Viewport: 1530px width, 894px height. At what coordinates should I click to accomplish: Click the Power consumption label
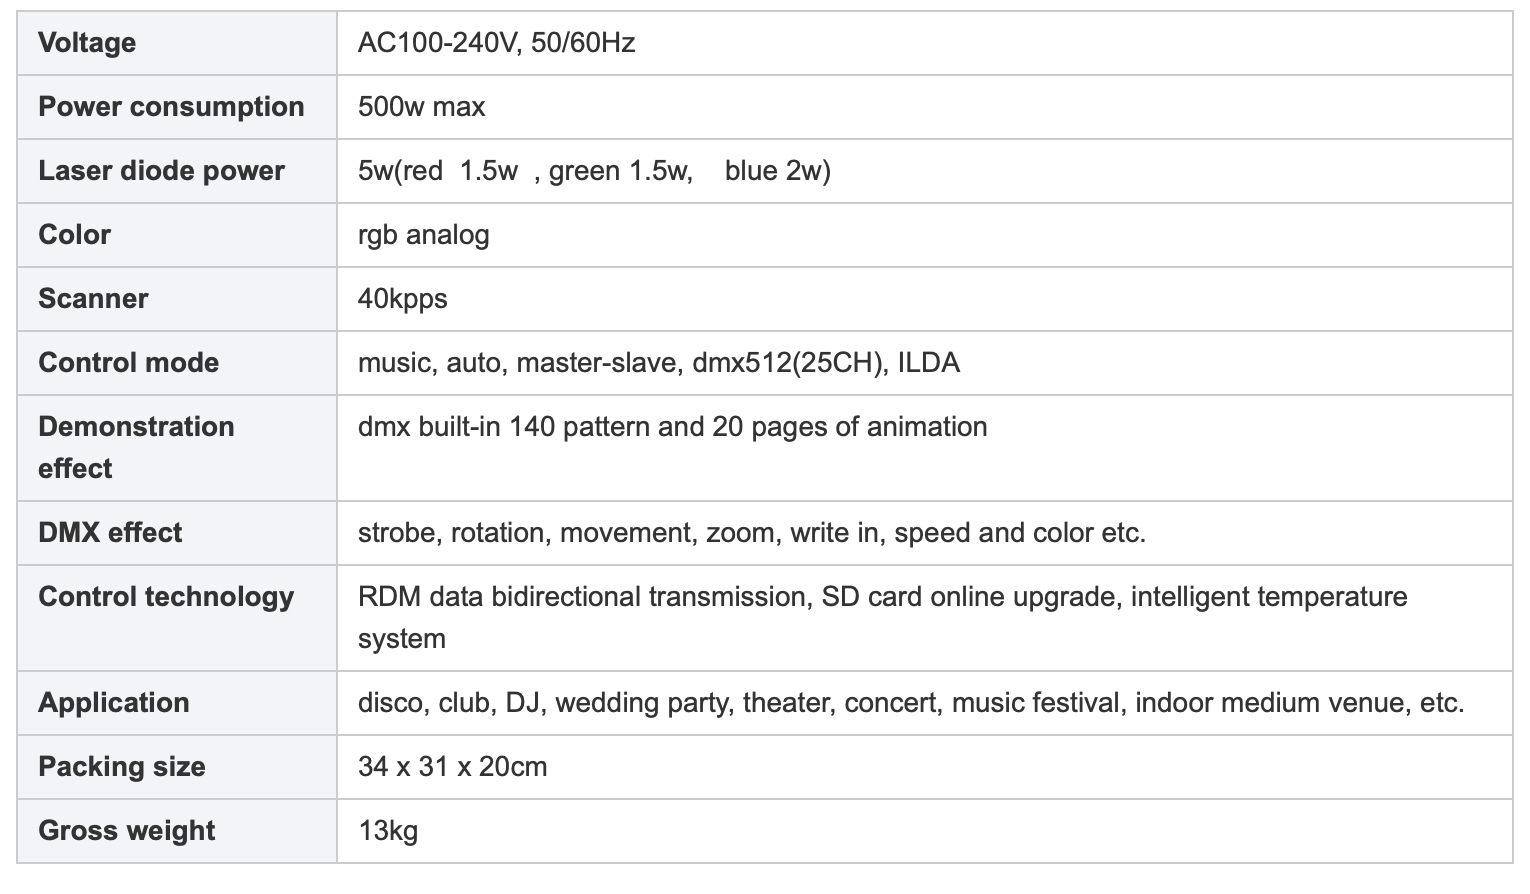[x=171, y=107]
